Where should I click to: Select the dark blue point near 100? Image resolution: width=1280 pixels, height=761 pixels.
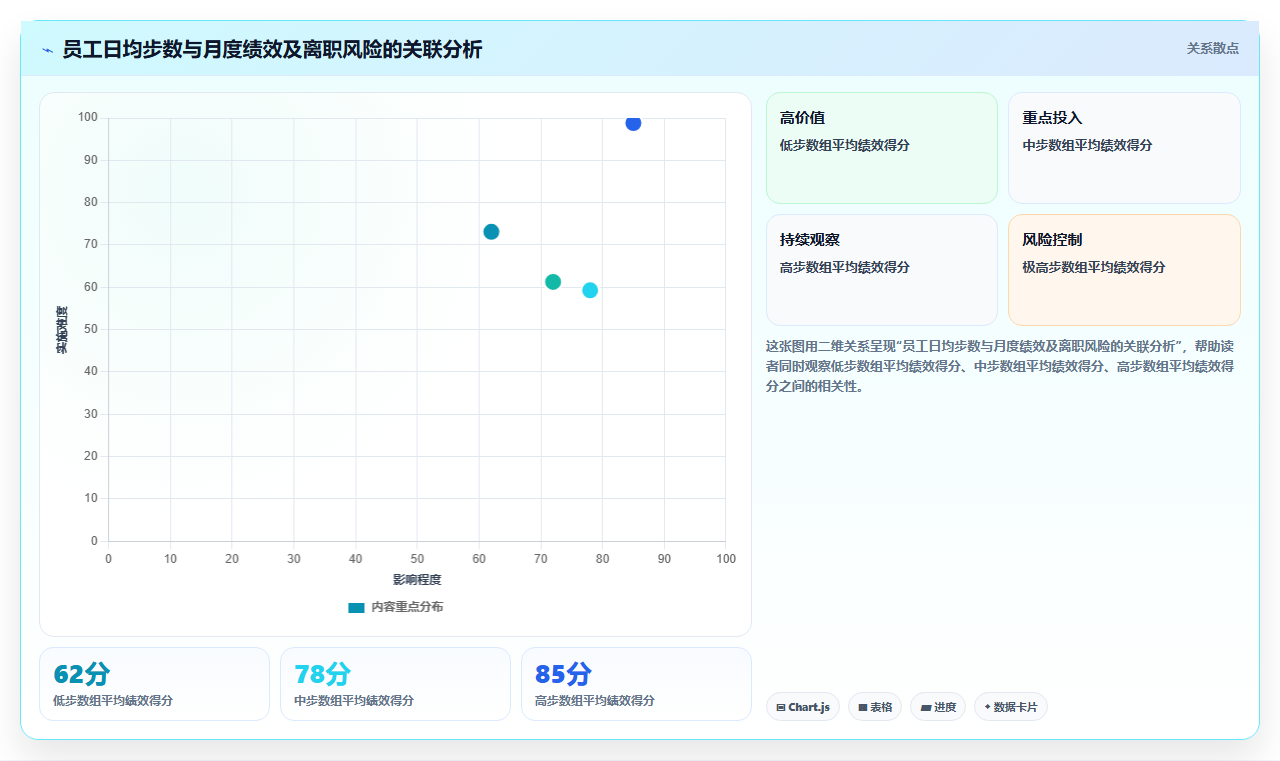click(x=633, y=123)
